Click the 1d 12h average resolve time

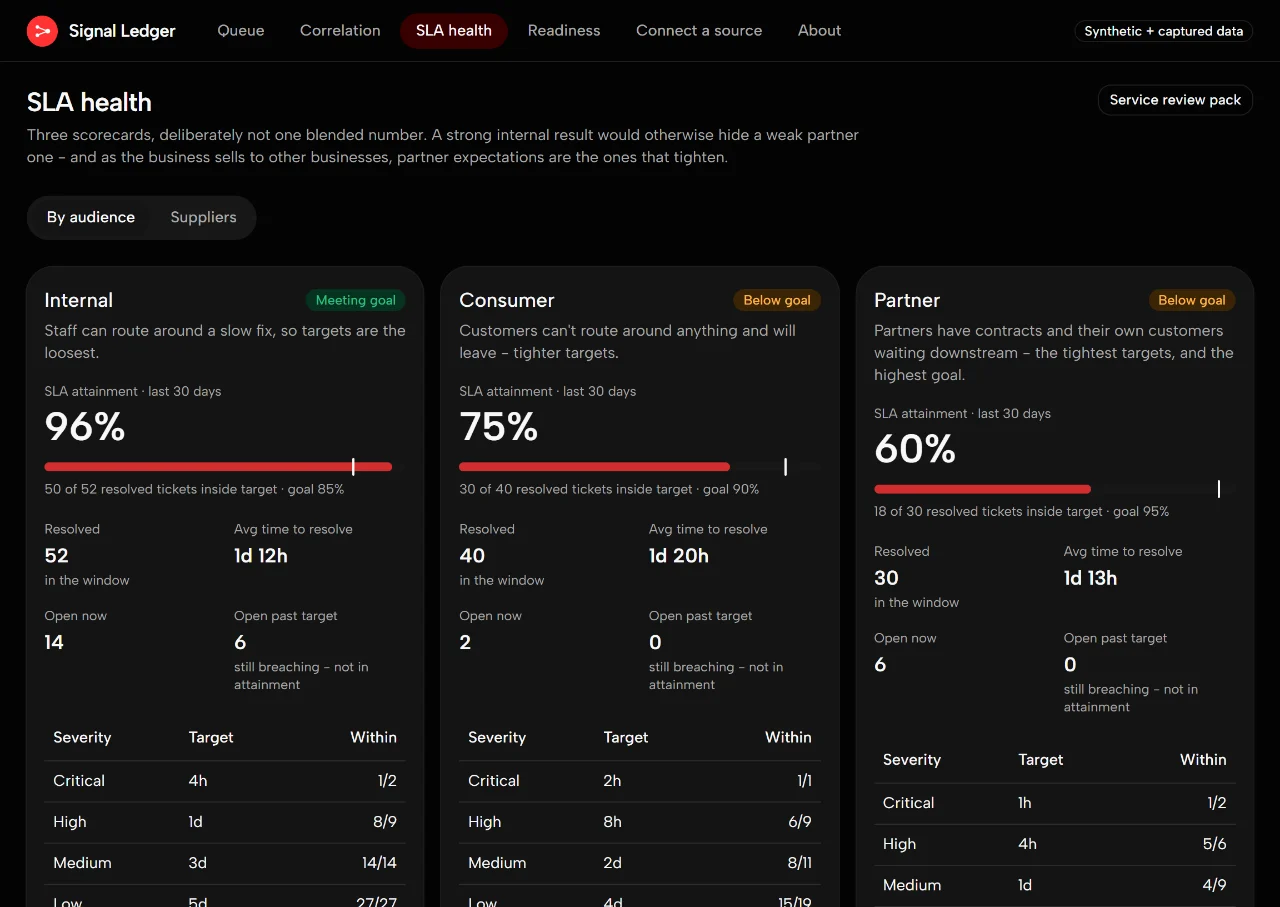pyautogui.click(x=261, y=556)
